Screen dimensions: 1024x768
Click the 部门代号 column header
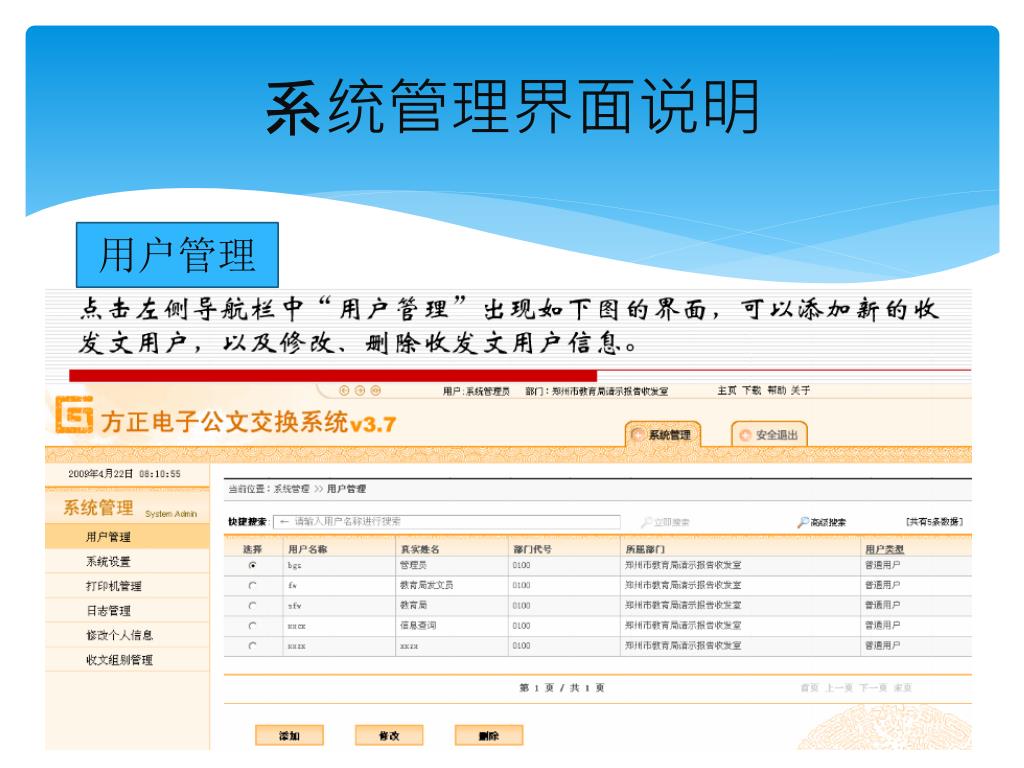pyautogui.click(x=532, y=549)
